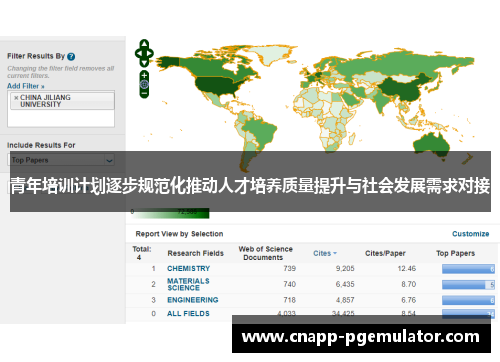Click Chemistry top papers bar

tap(468, 269)
